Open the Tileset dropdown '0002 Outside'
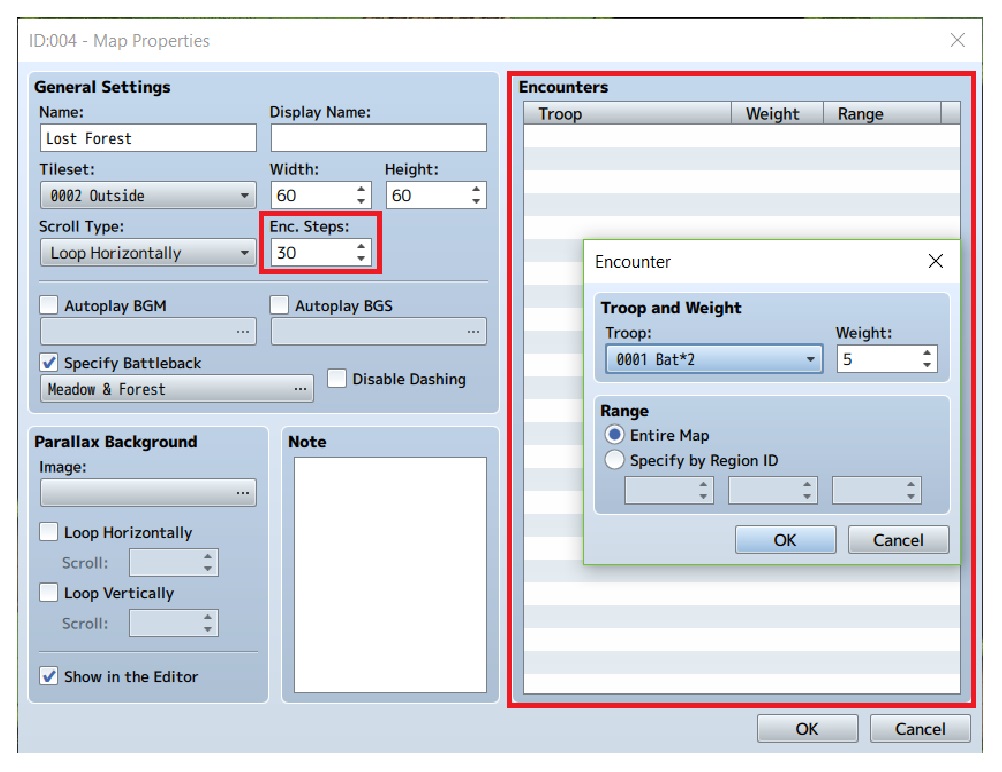This screenshot has height=772, width=1002. (148, 196)
